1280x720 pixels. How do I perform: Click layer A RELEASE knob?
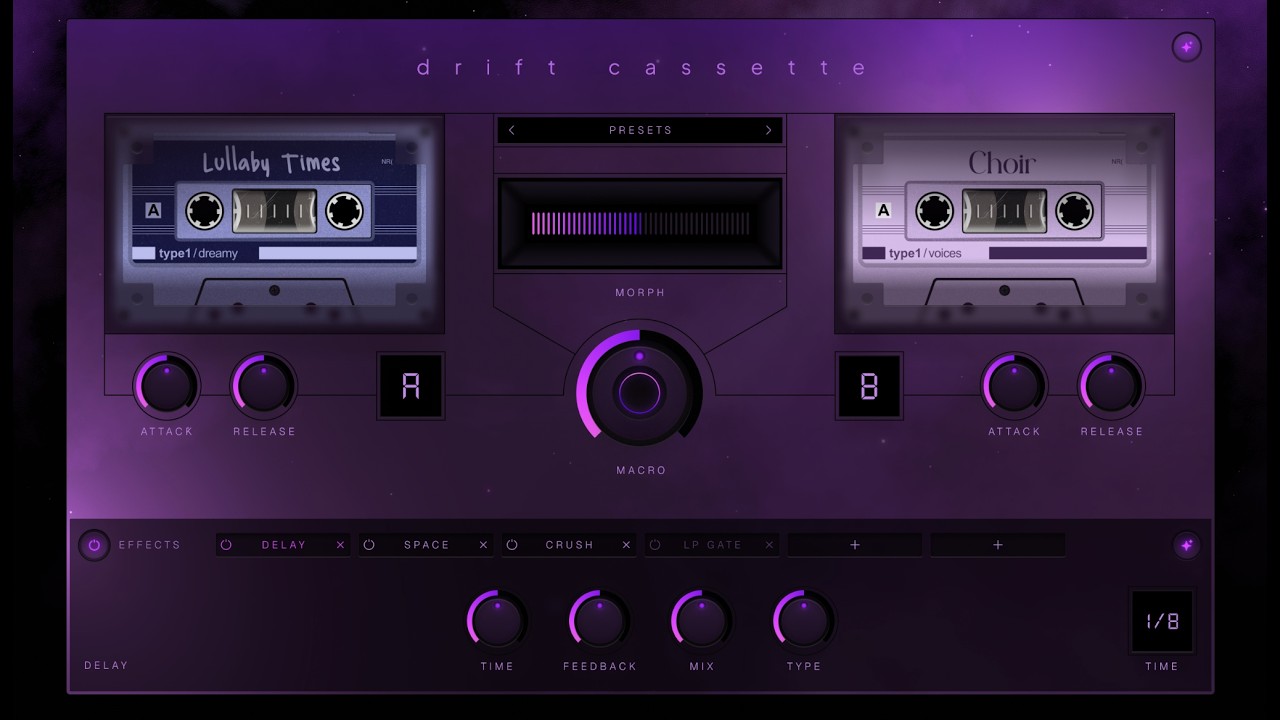point(264,386)
